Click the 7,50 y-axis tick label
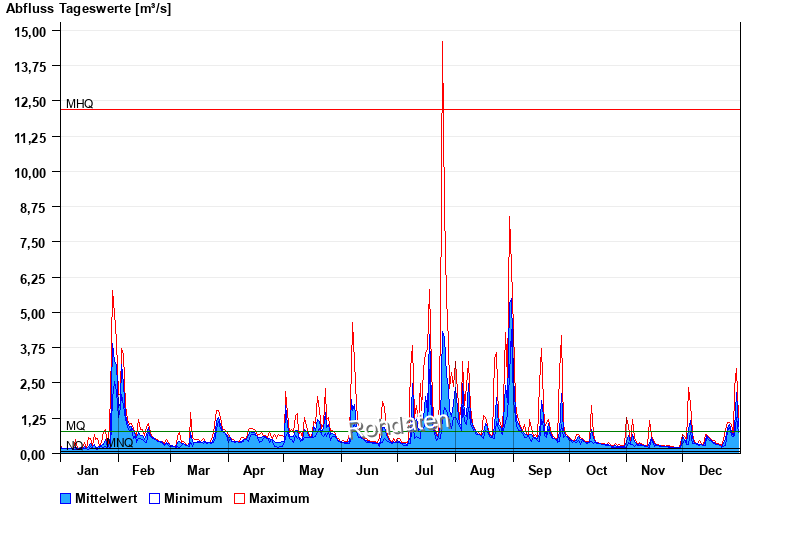The image size is (800, 550). point(31,242)
